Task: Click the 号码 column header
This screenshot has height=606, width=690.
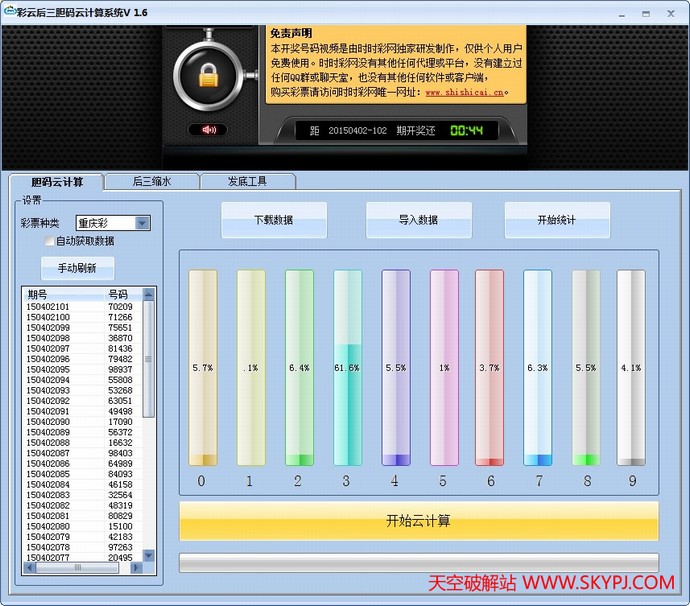Action: click(x=118, y=294)
